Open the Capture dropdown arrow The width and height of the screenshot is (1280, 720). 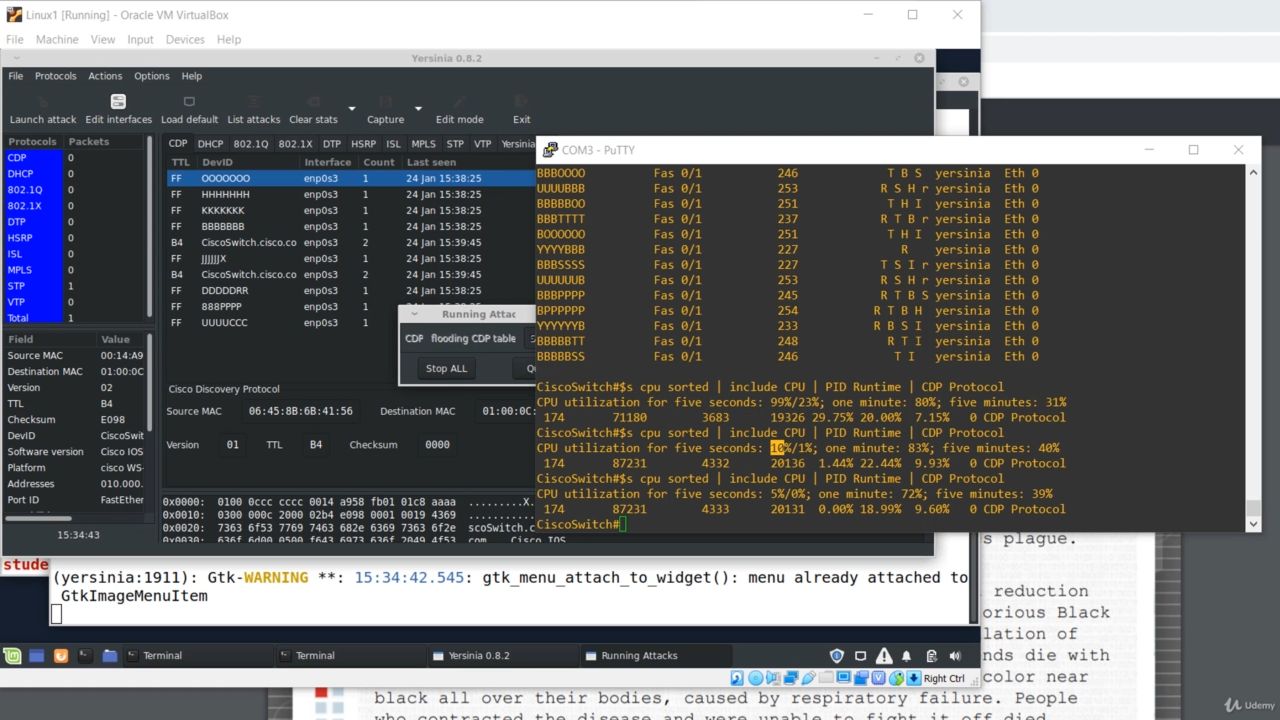pos(418,109)
